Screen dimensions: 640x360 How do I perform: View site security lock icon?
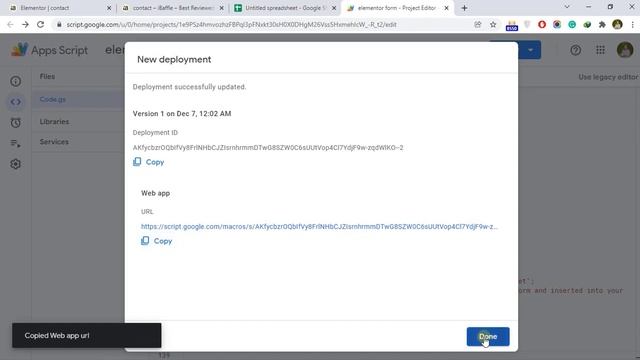coord(59,24)
